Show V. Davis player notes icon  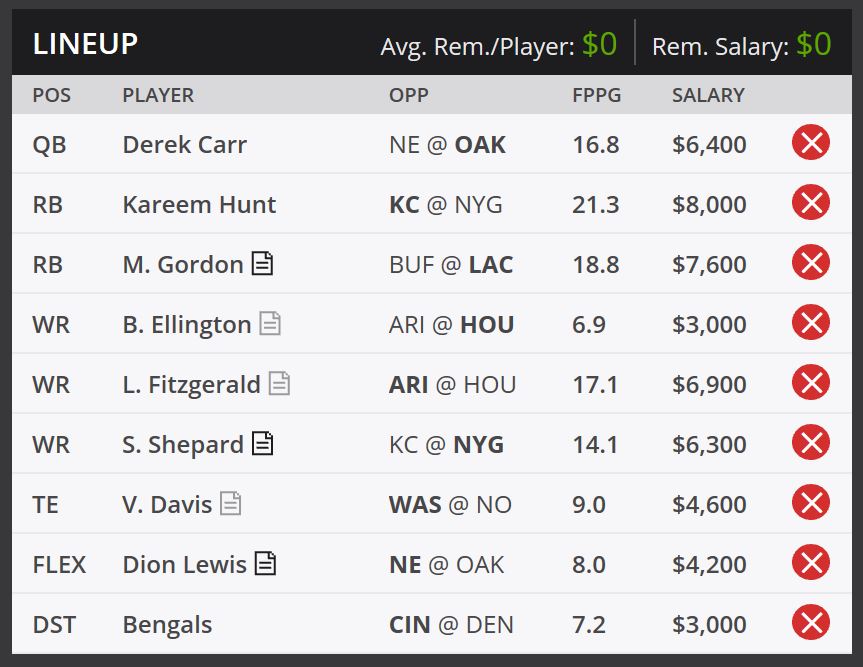[x=231, y=503]
